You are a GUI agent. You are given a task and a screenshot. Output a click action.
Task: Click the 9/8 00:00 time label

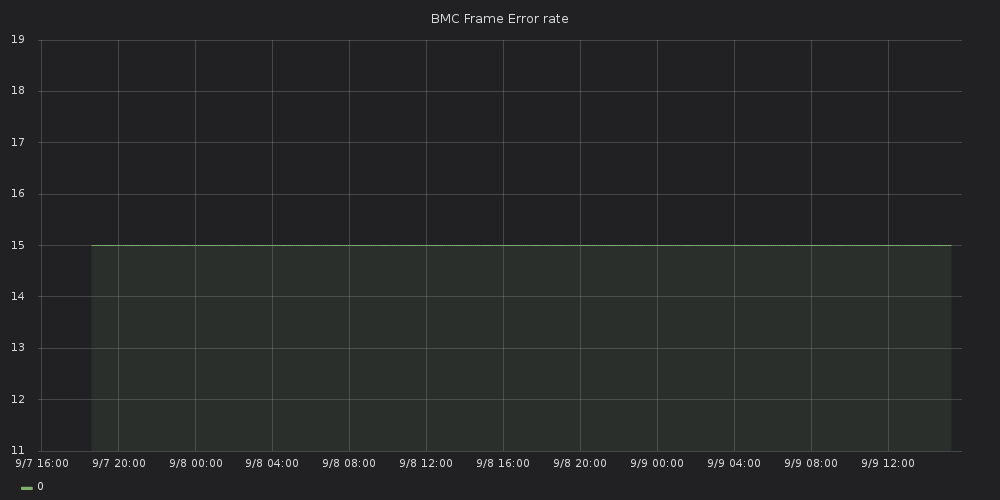coord(195,464)
